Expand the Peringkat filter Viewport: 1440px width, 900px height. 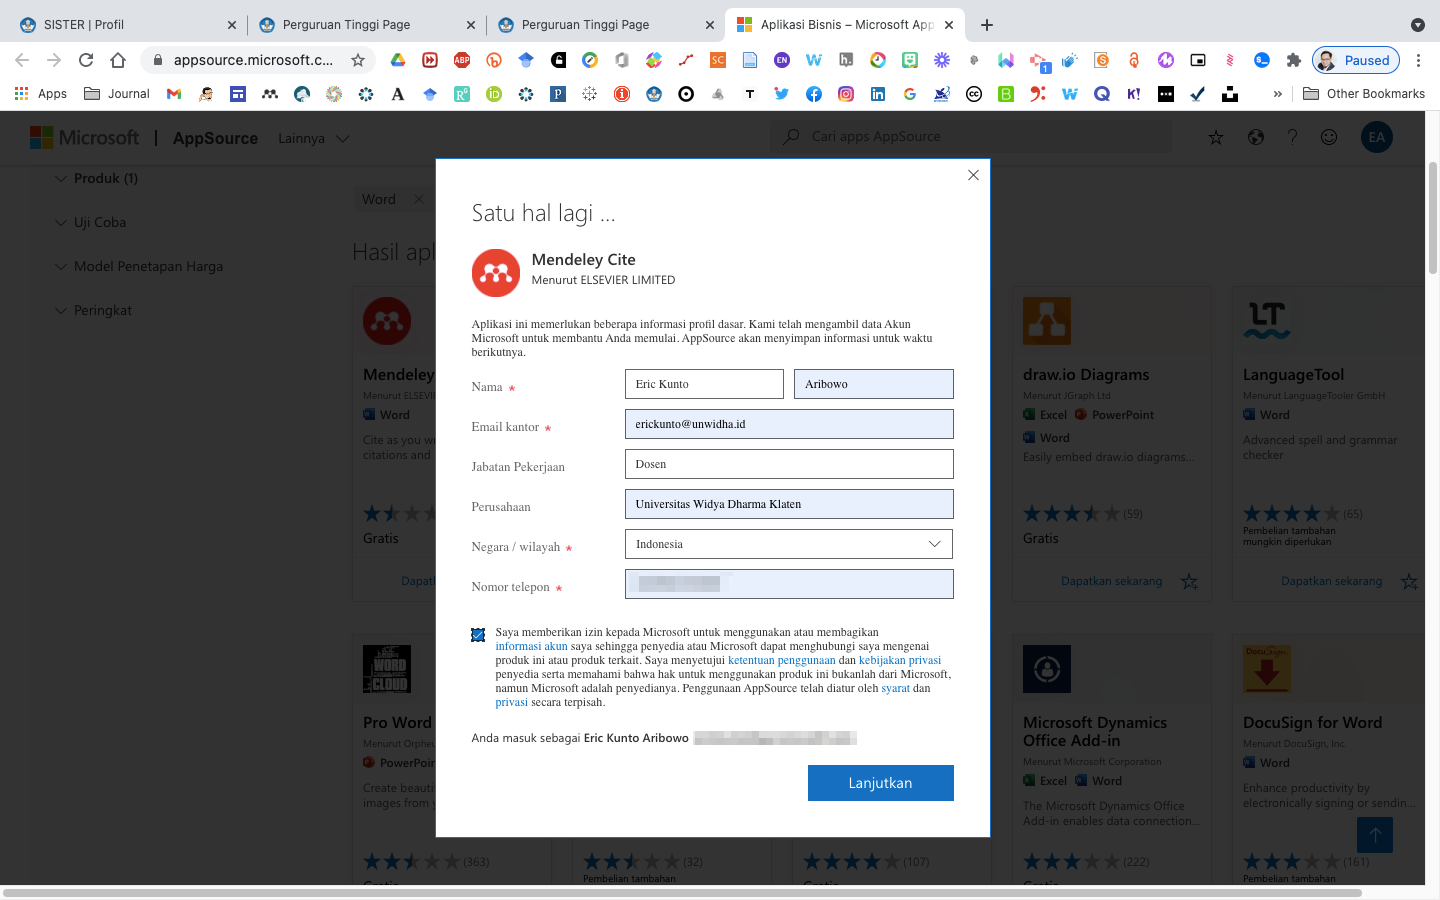coord(92,310)
